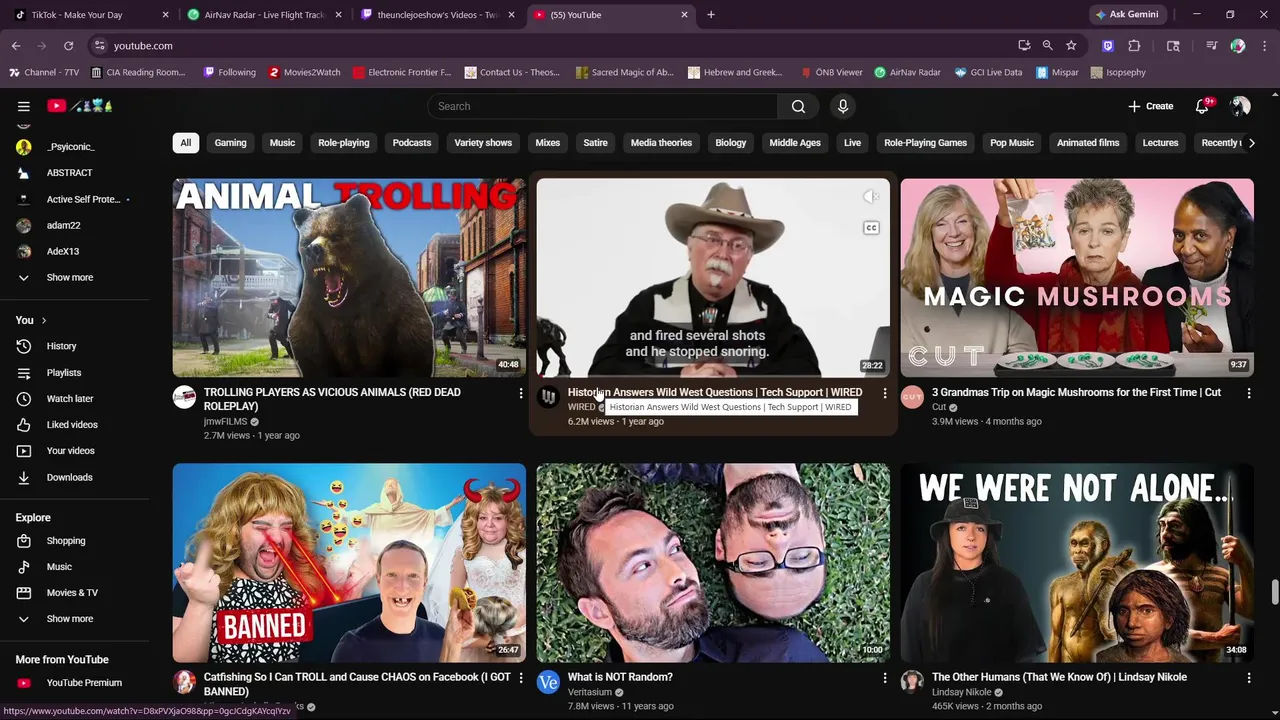The image size is (1280, 720).
Task: Select the Variety shows filter chip
Action: coord(483,143)
